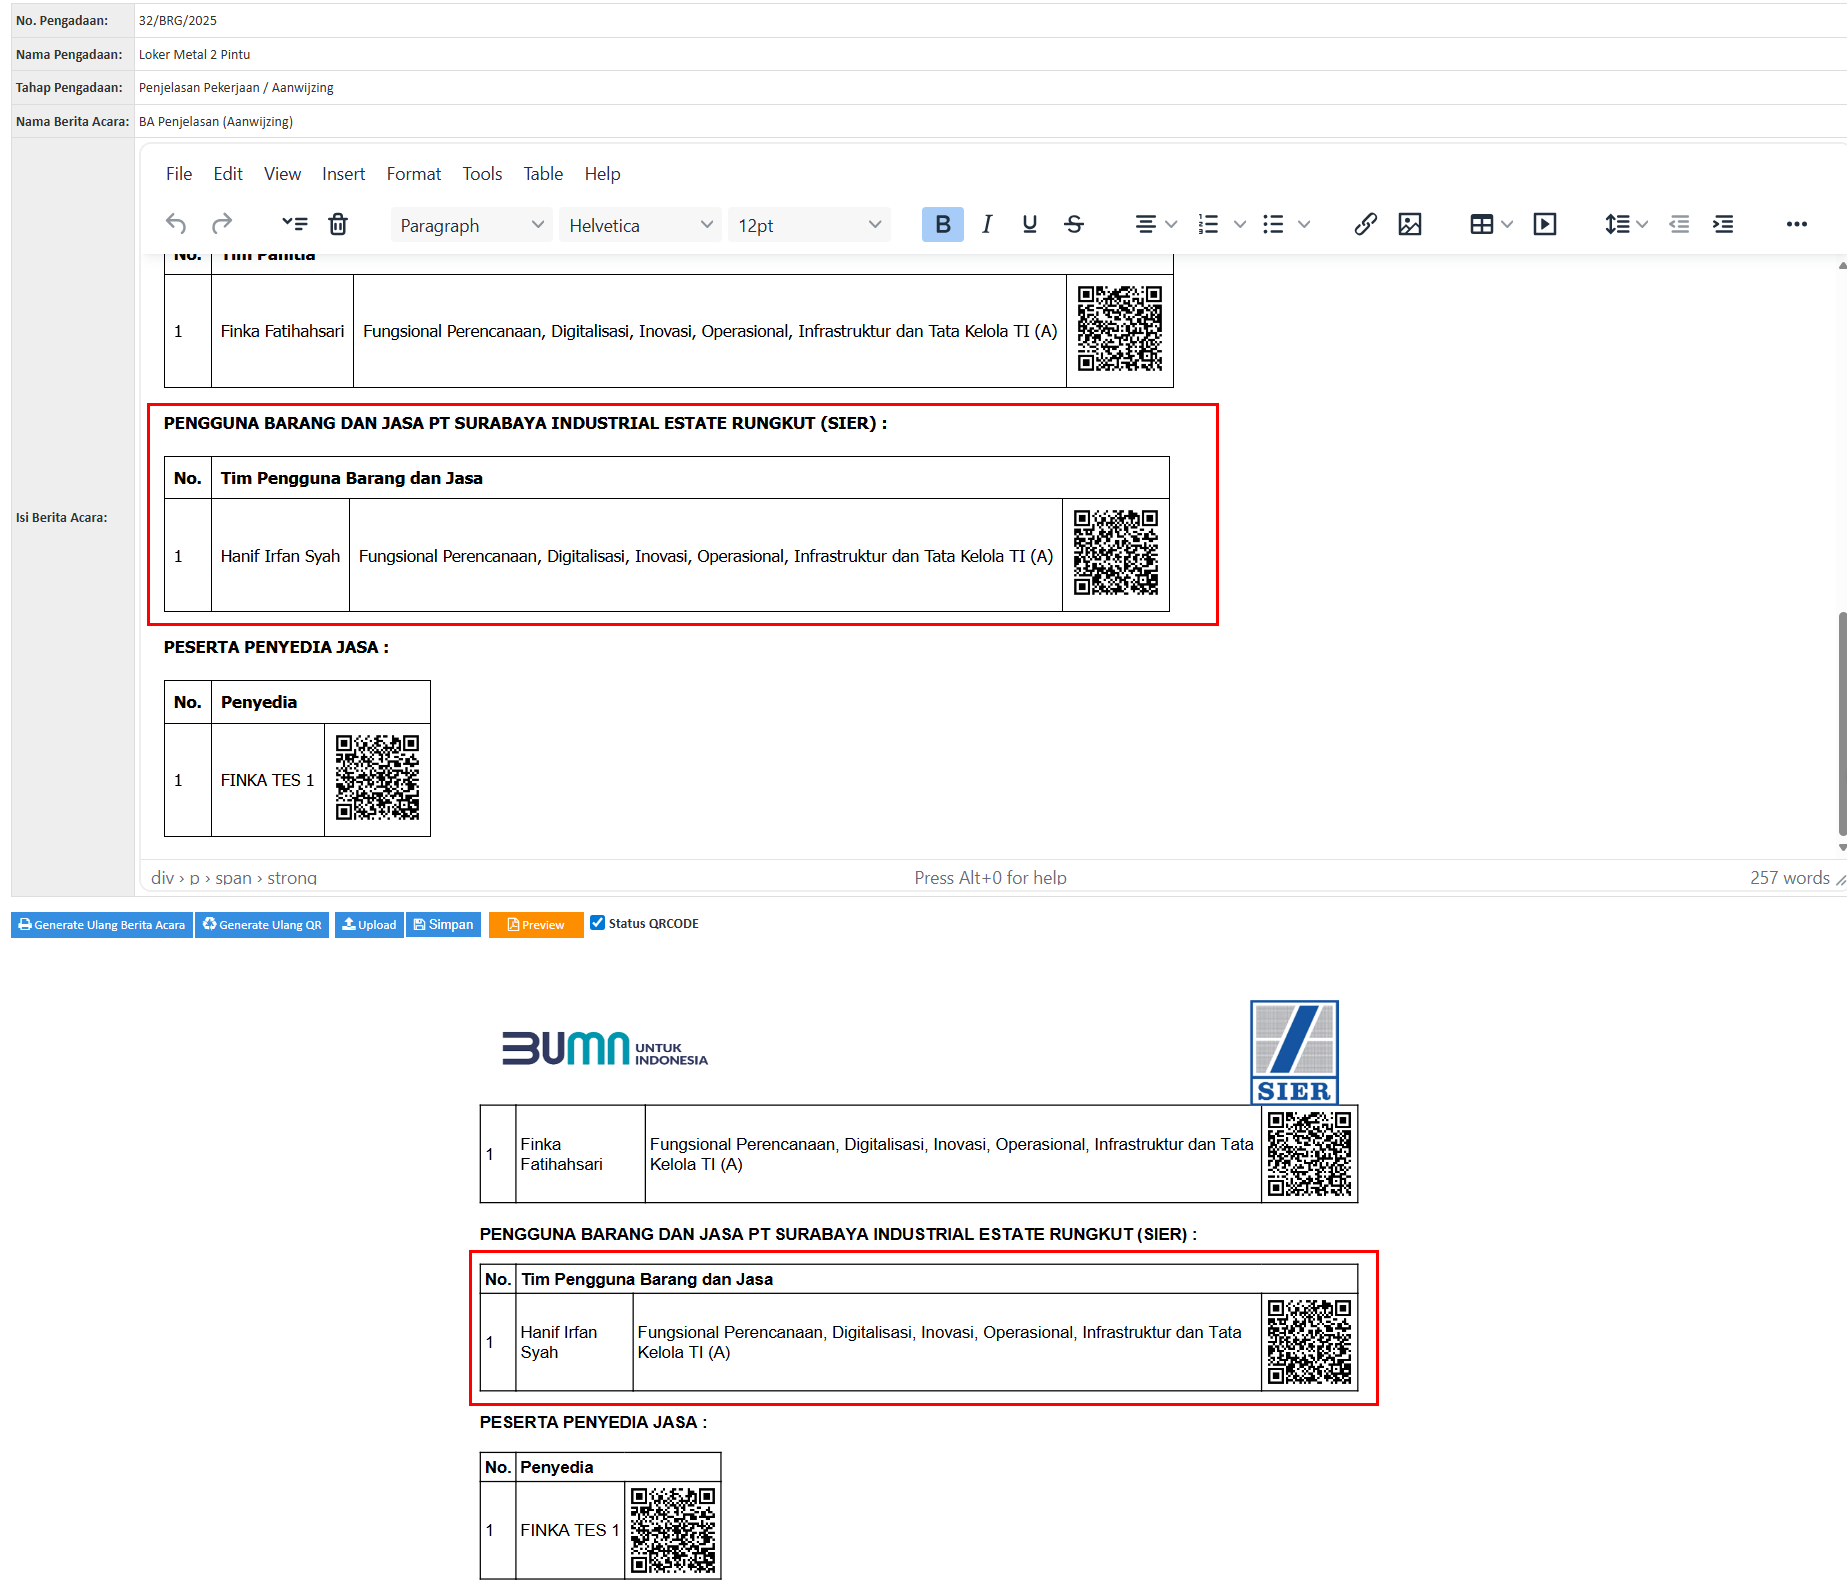The height and width of the screenshot is (1592, 1847).
Task: Open the Insert menu
Action: (343, 174)
